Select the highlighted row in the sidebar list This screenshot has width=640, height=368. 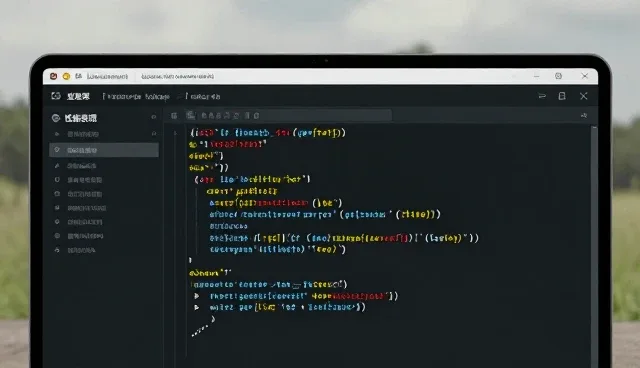click(104, 150)
